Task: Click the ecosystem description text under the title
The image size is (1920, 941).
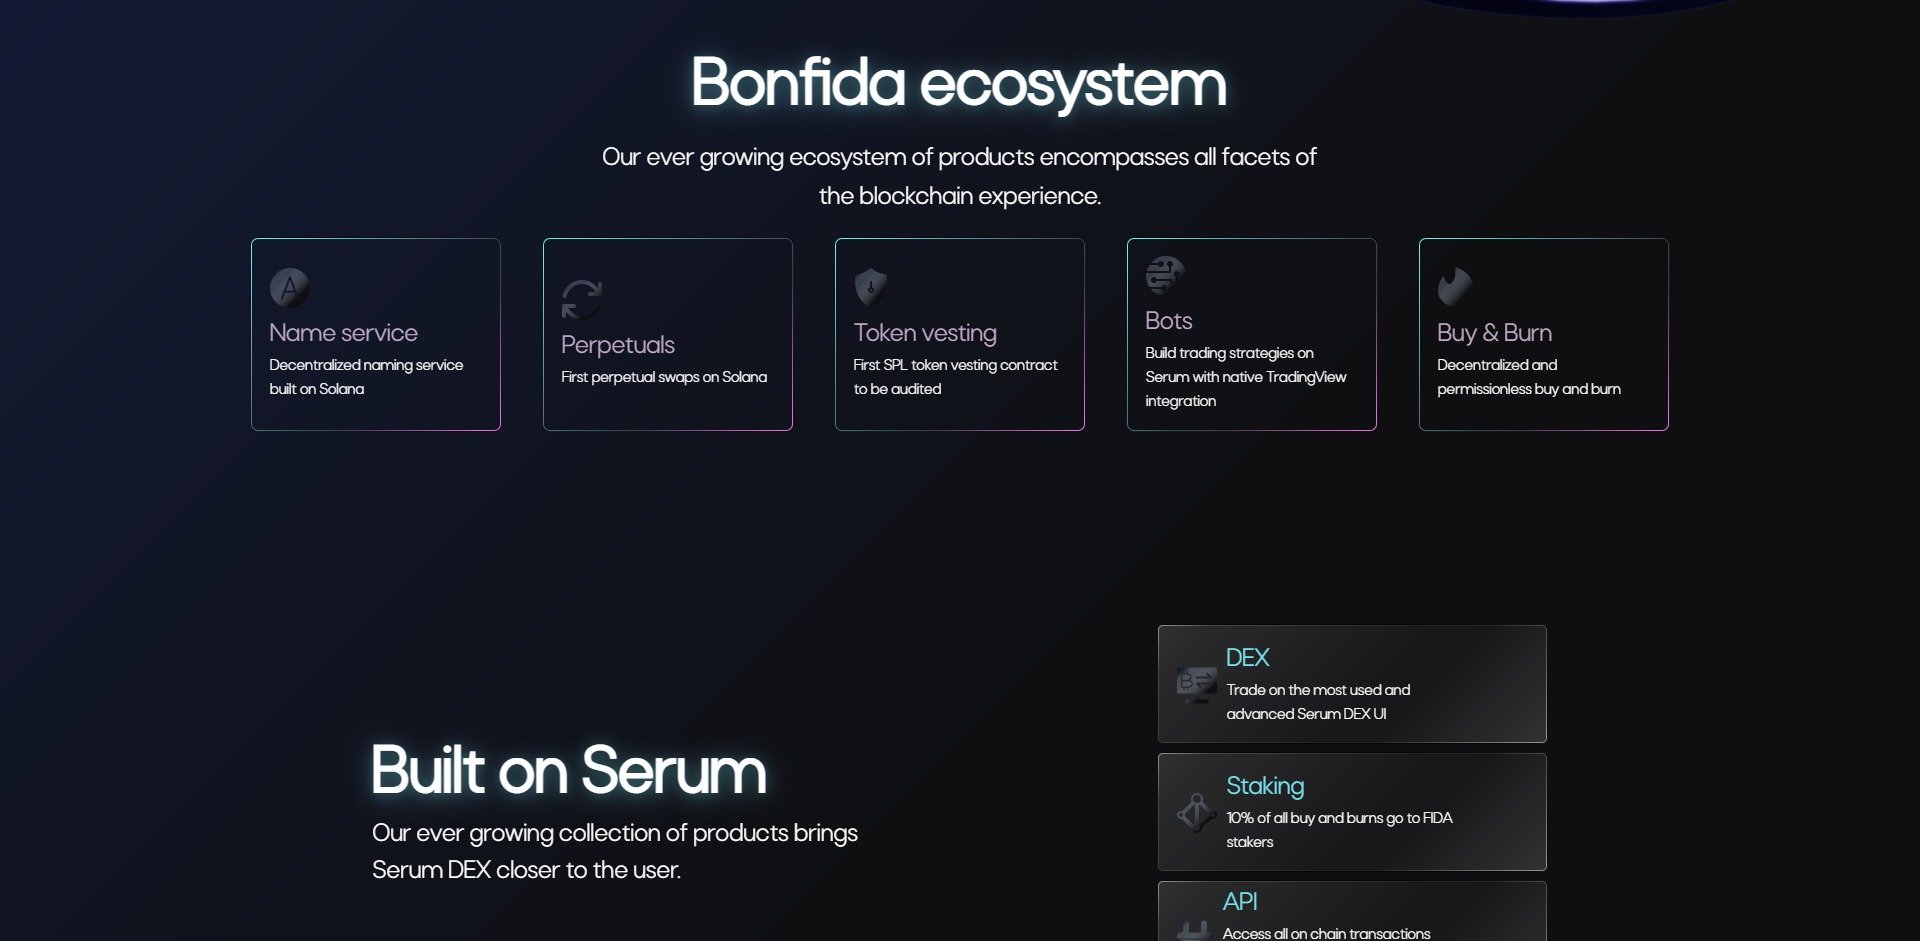Action: point(959,176)
